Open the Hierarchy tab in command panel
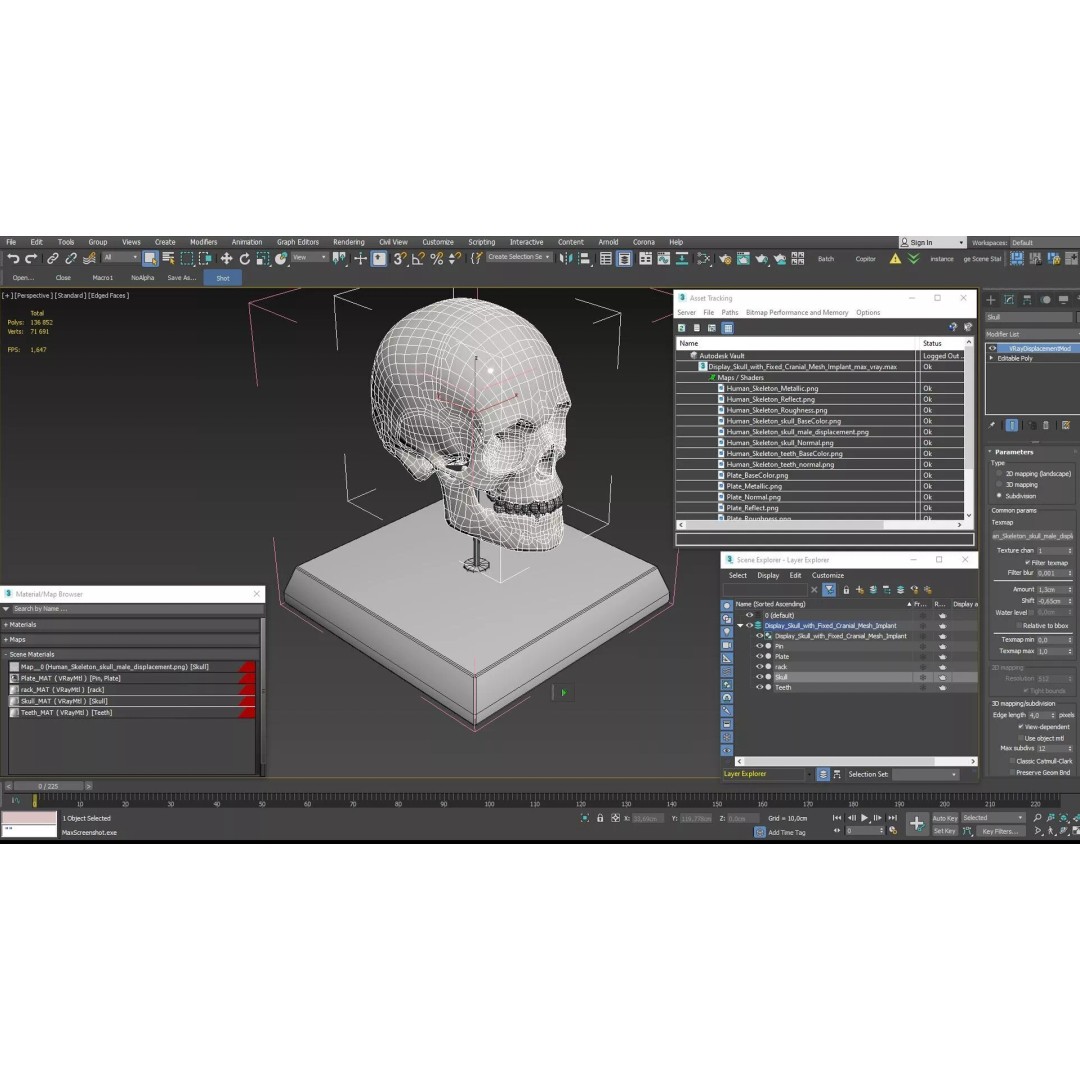The image size is (1080, 1080). (x=1027, y=300)
